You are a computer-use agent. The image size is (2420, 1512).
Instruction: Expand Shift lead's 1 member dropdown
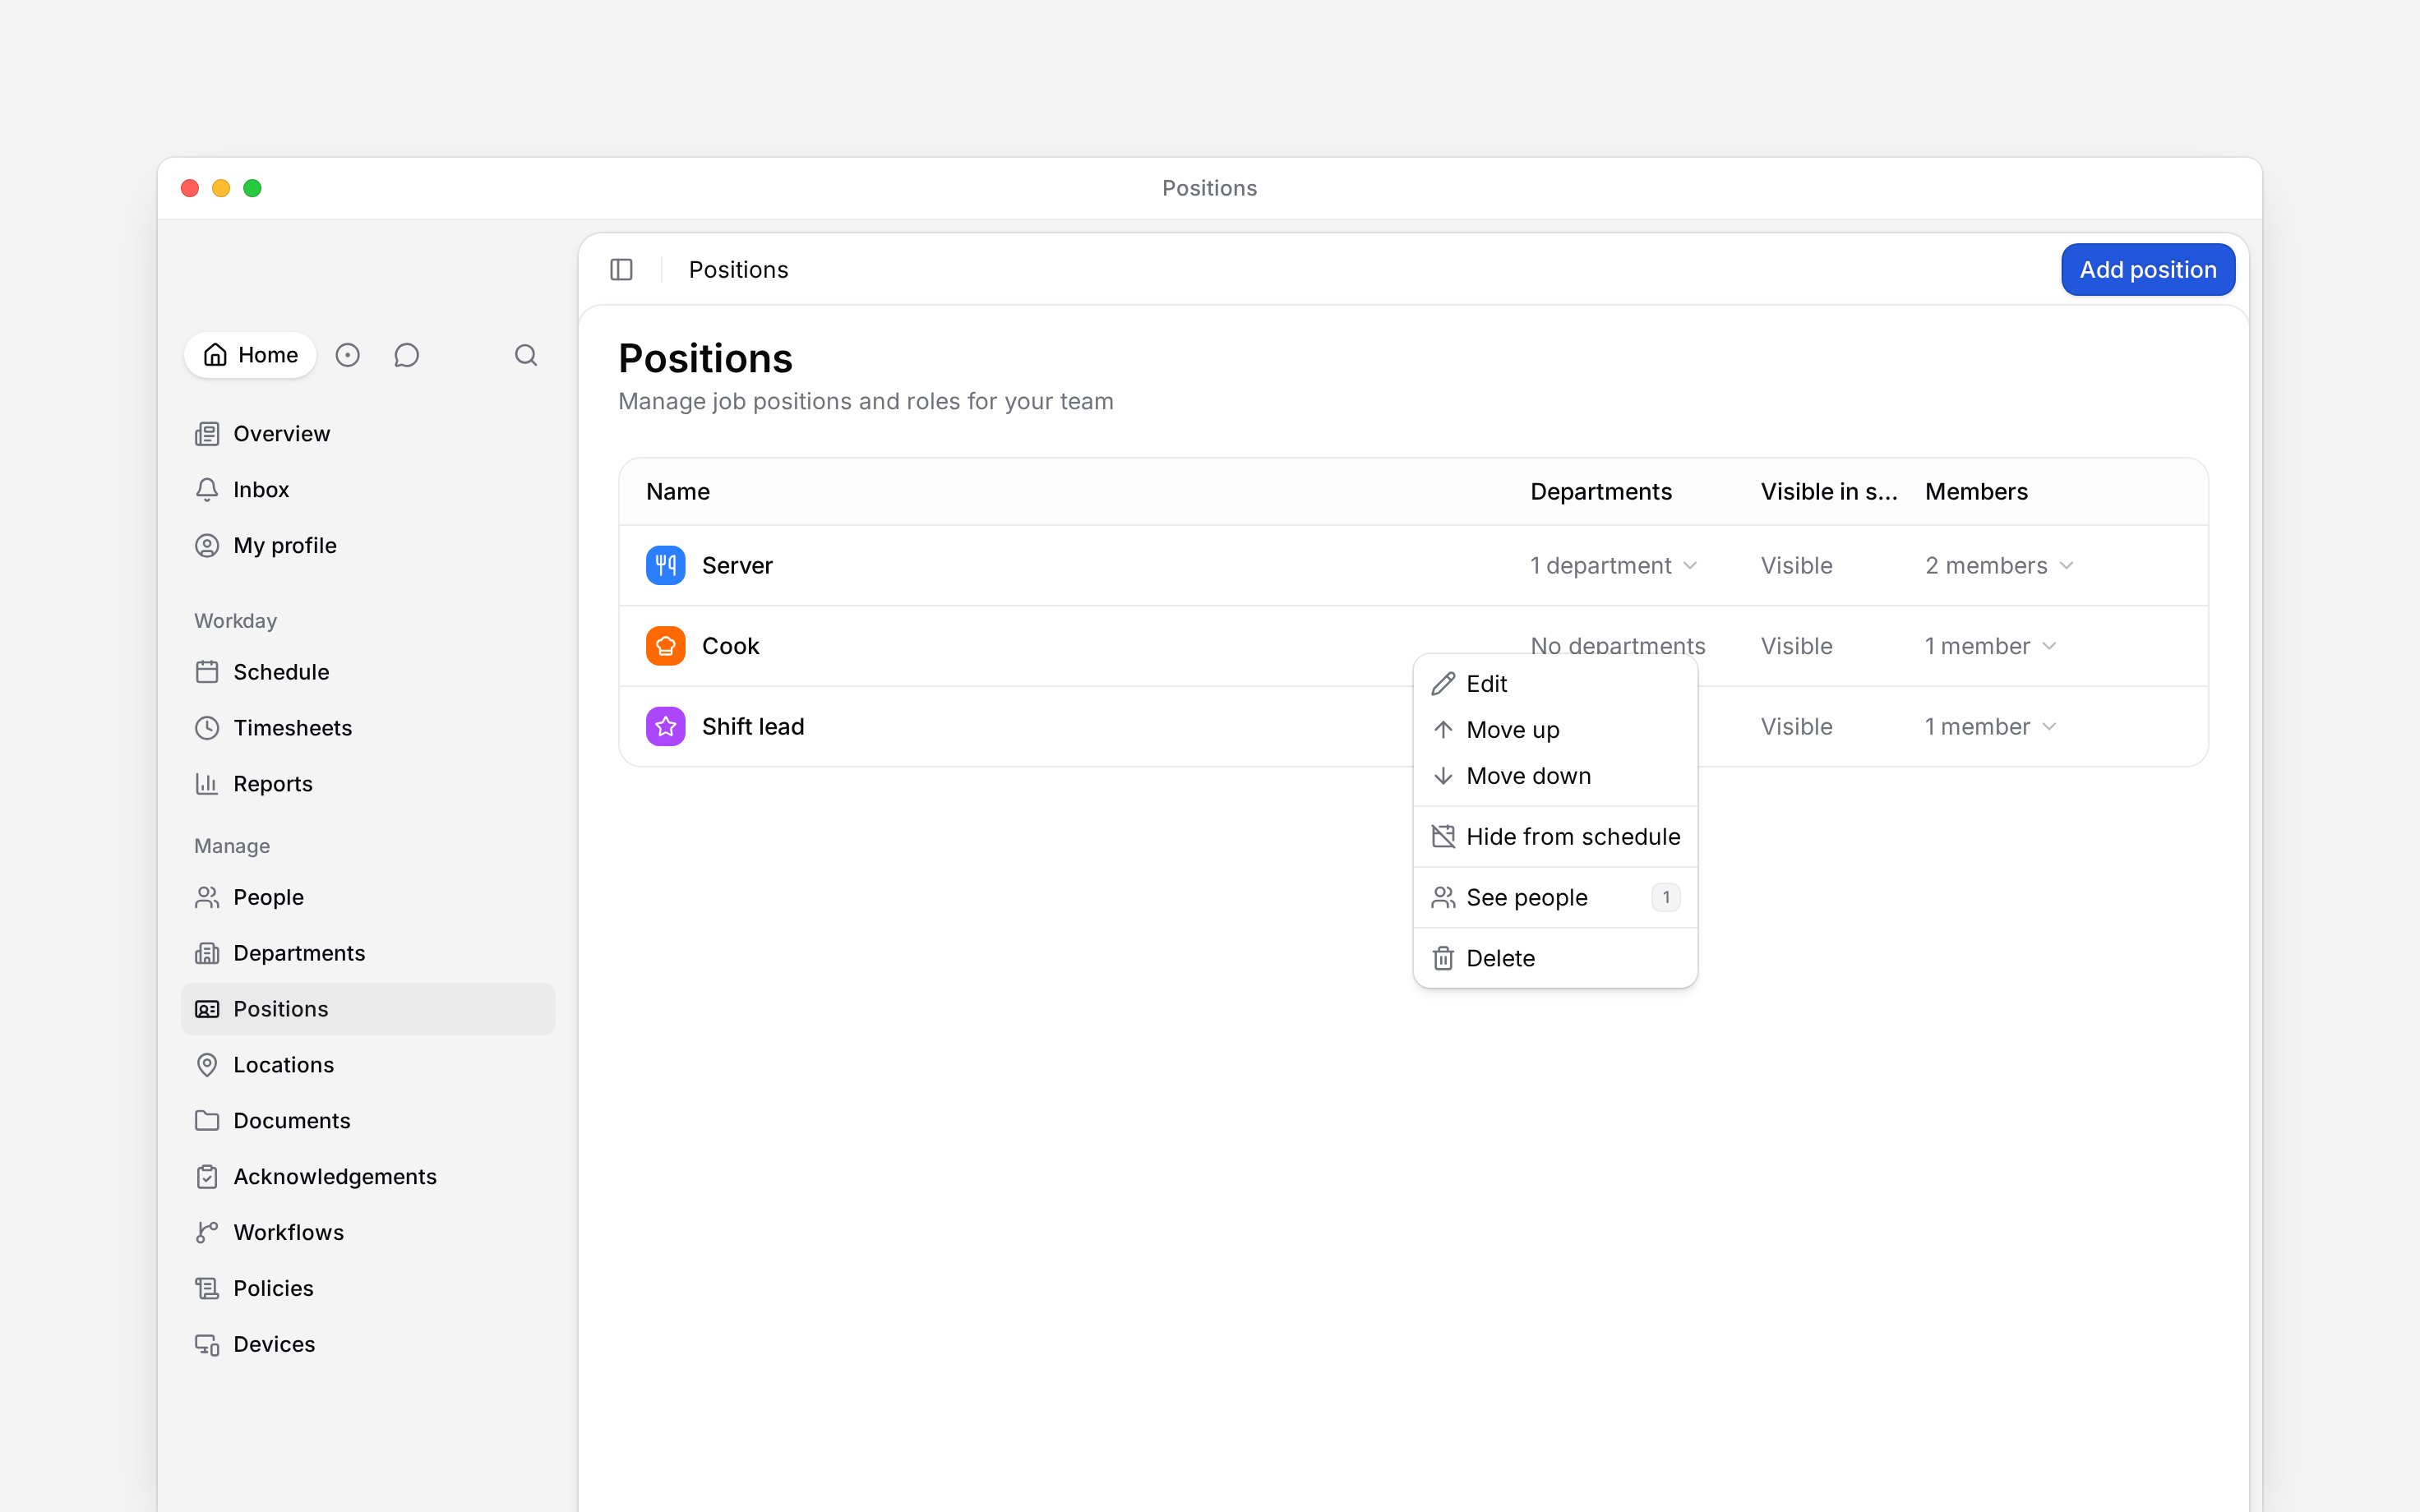(x=1991, y=727)
